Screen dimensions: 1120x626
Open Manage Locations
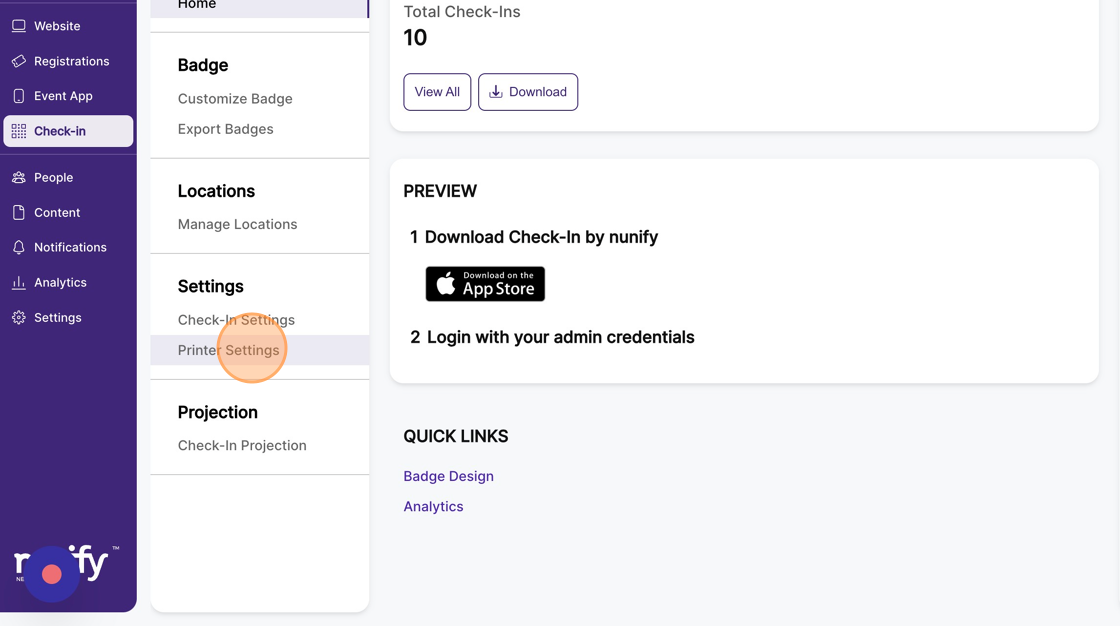pos(237,224)
